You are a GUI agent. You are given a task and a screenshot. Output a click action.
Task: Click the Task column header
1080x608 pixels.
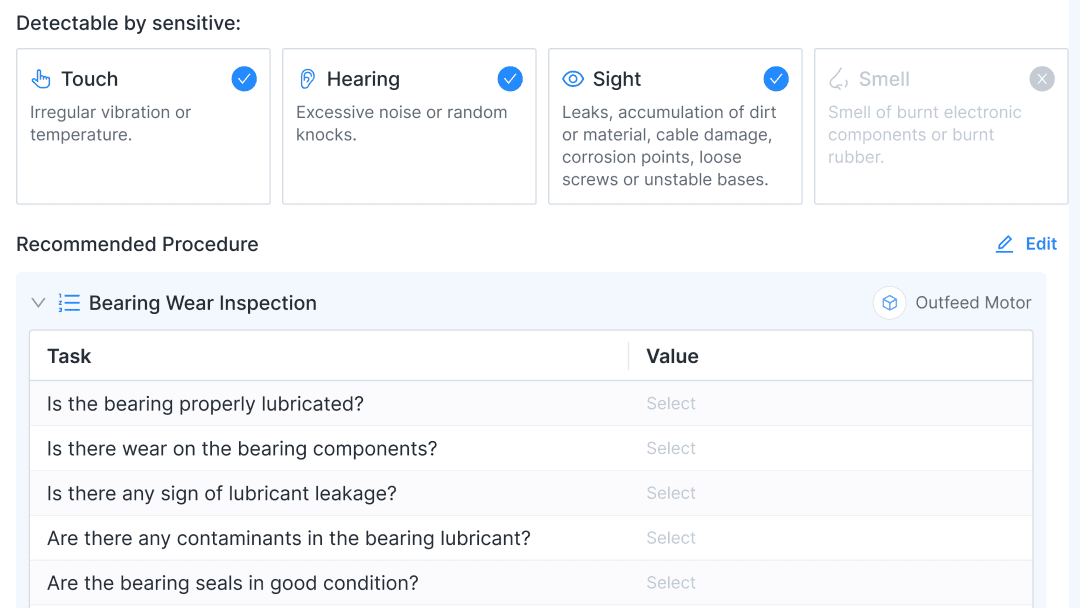[69, 356]
